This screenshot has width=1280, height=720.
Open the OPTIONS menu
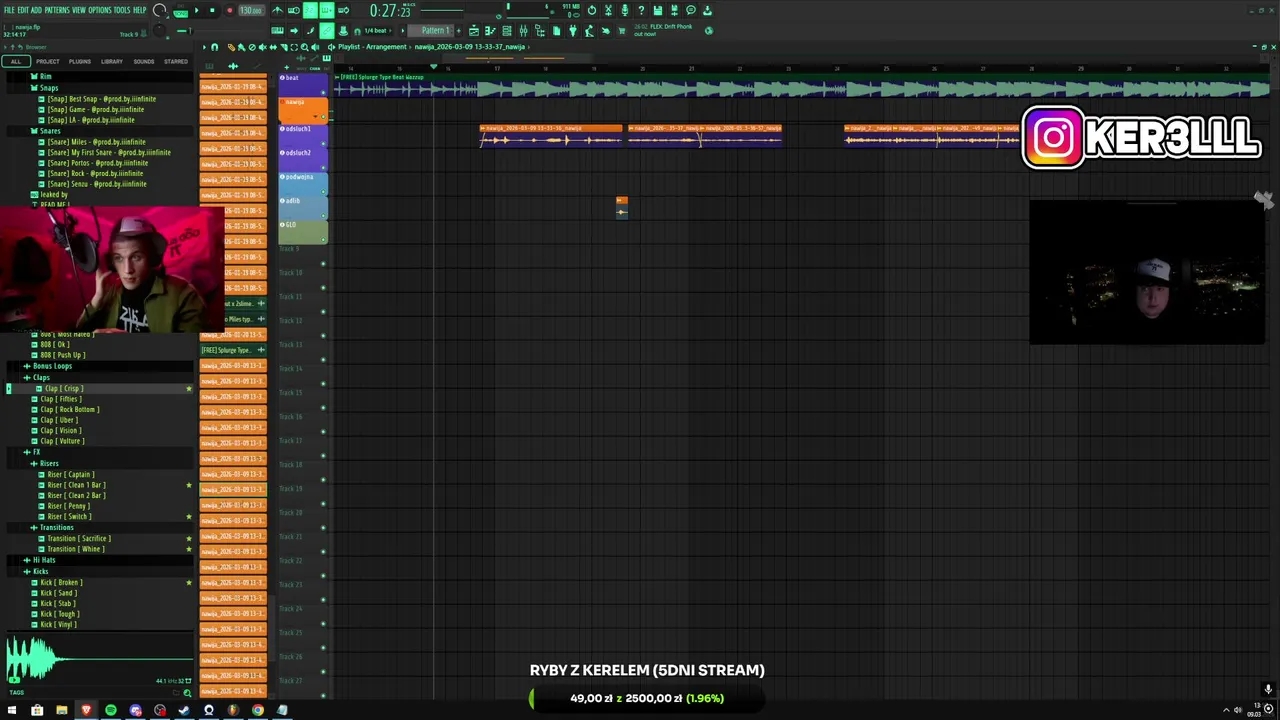point(100,10)
